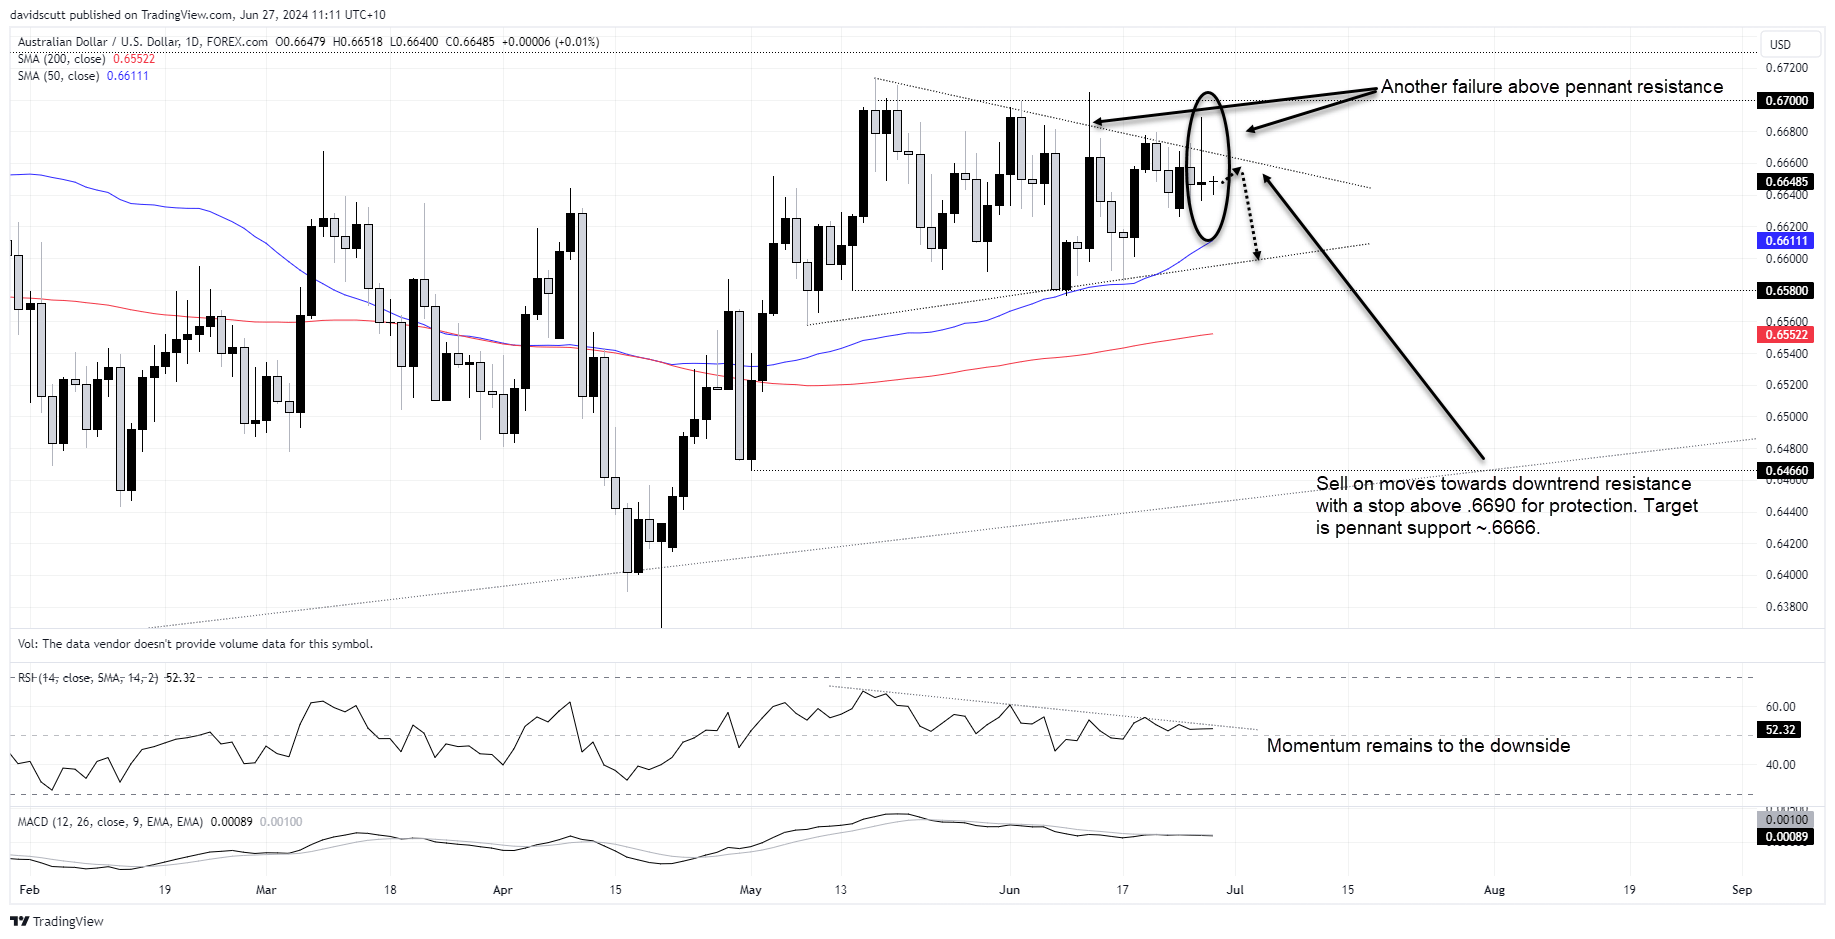Image resolution: width=1835 pixels, height=939 pixels.
Task: Click the blue 0.66111 SMA price tag
Action: [x=1786, y=241]
